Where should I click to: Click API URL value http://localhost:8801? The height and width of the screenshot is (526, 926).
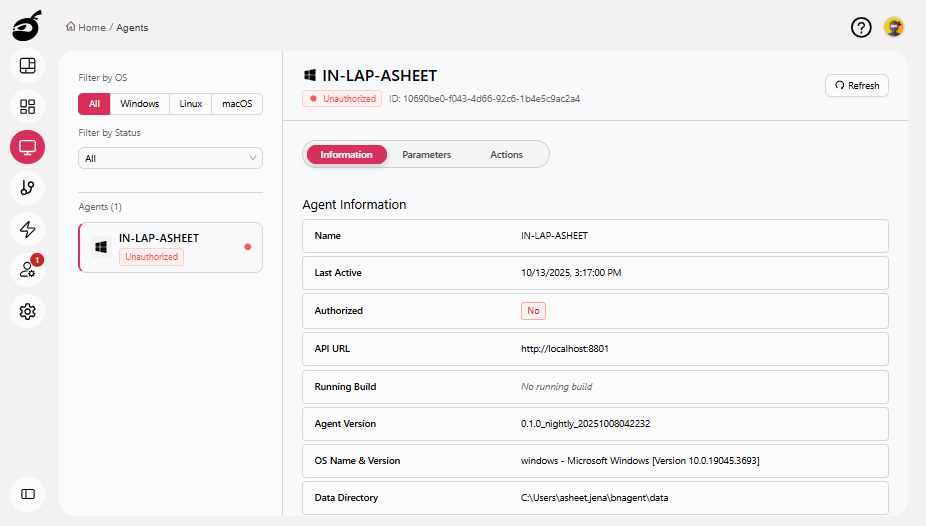pos(565,349)
